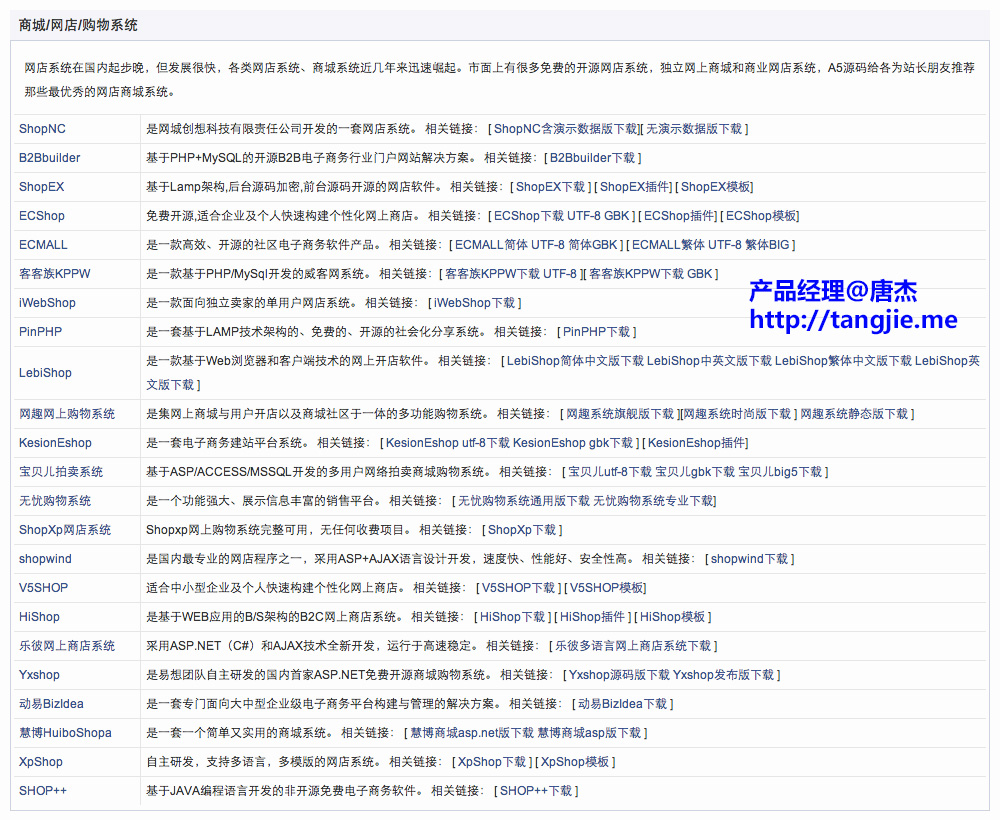Open the 宝贝儿拍卖系统 name link
The width and height of the screenshot is (1000, 820).
[x=61, y=472]
